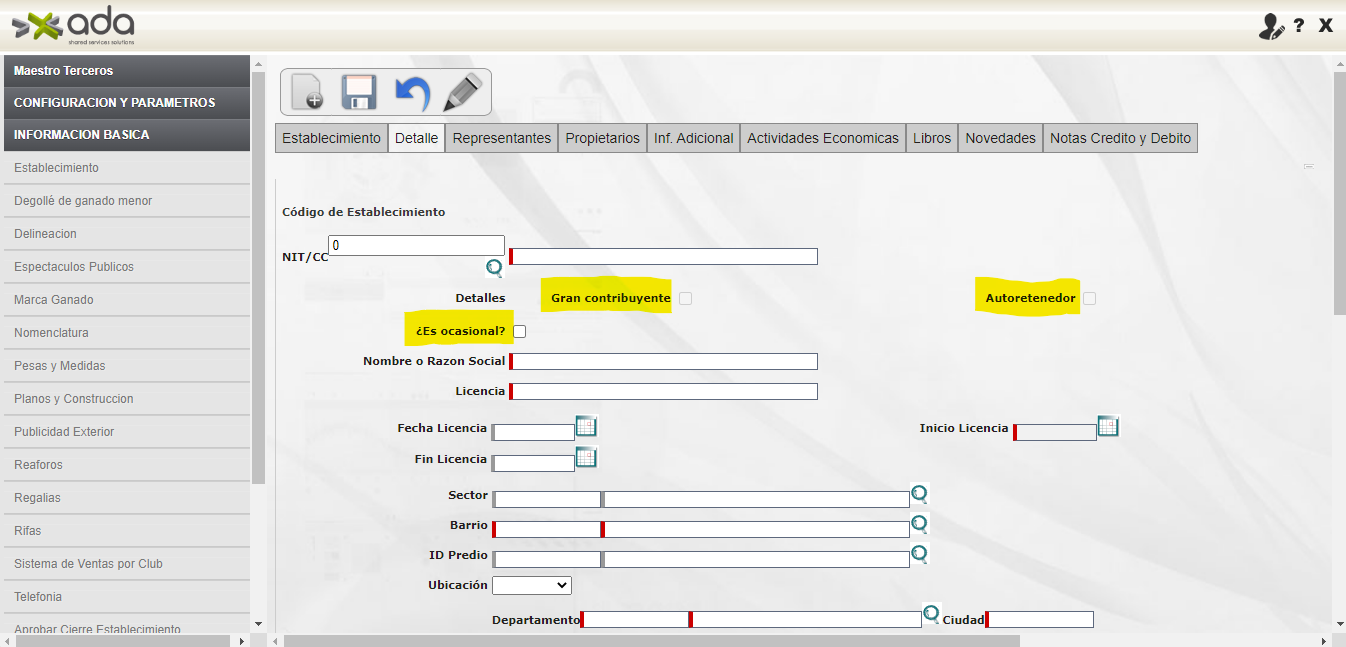The width and height of the screenshot is (1346, 647).
Task: Switch to the Actividades Economicas tab
Action: point(822,139)
